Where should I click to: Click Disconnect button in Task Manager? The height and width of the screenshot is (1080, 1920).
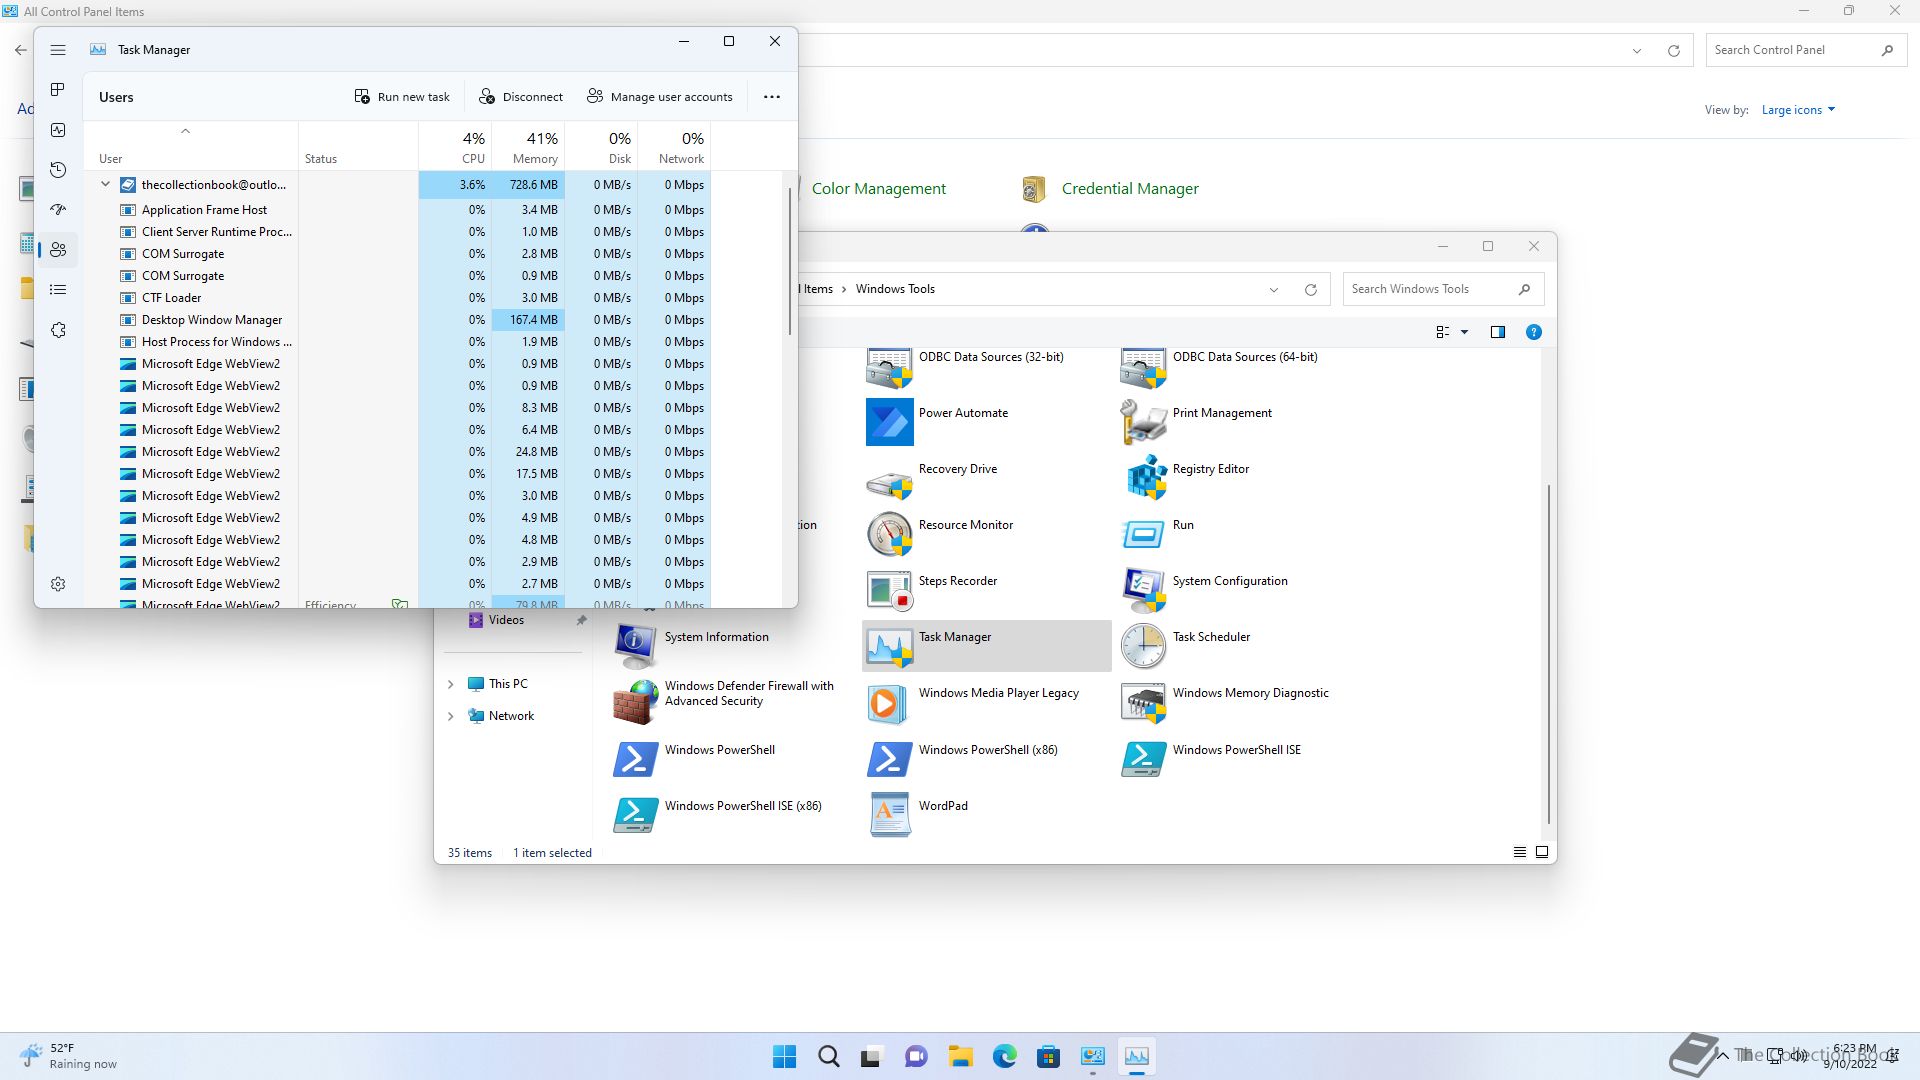click(521, 97)
